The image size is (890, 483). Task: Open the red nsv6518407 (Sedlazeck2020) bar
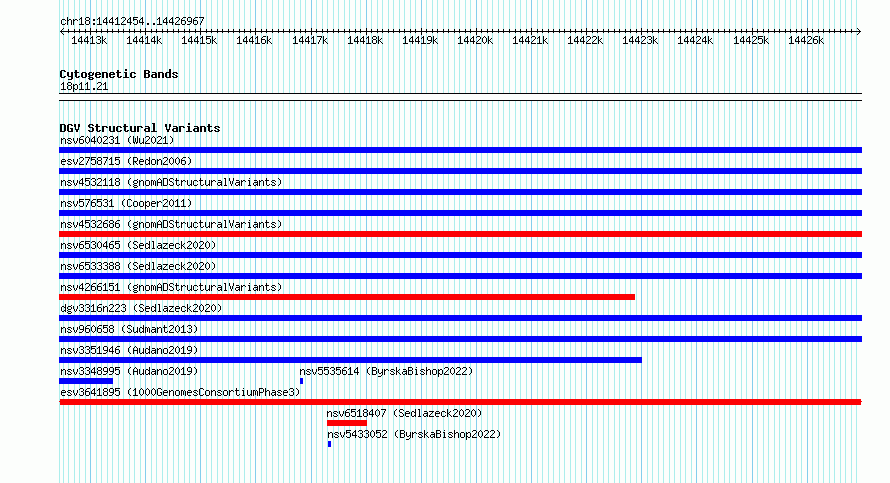point(347,423)
